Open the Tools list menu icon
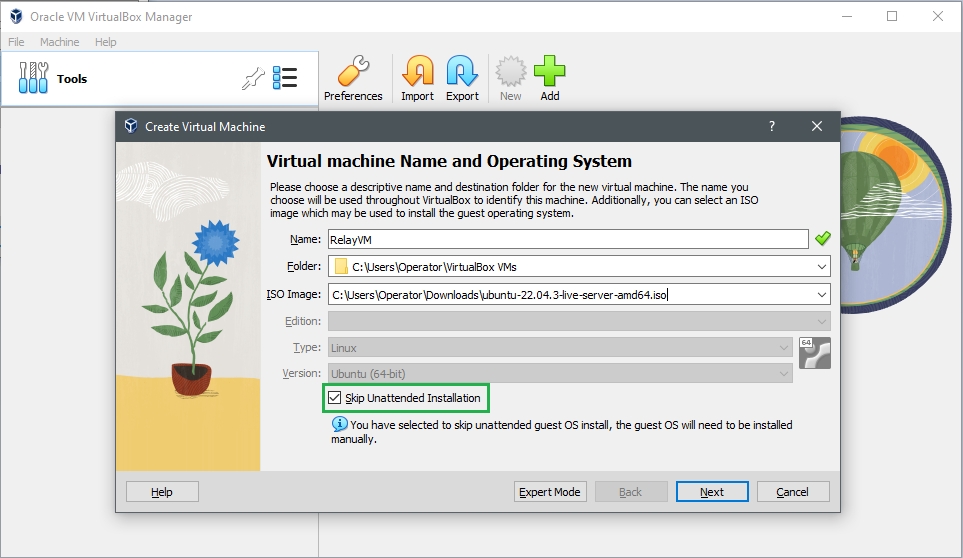The width and height of the screenshot is (963, 558). point(285,79)
